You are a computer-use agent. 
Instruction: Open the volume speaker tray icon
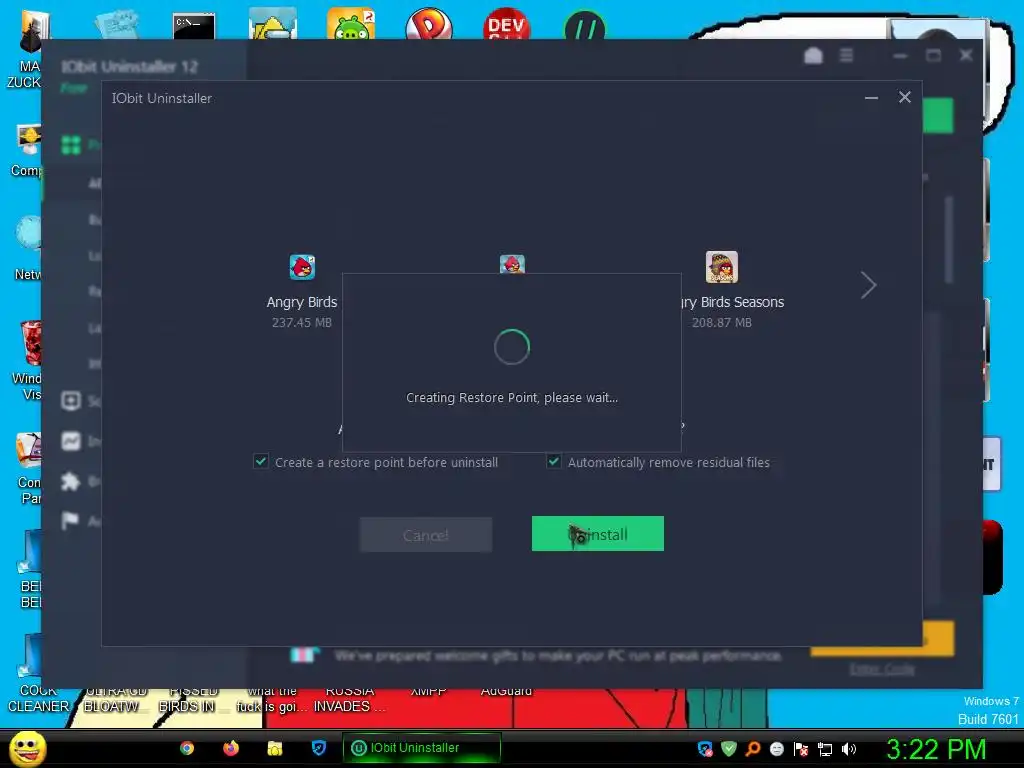coord(848,749)
